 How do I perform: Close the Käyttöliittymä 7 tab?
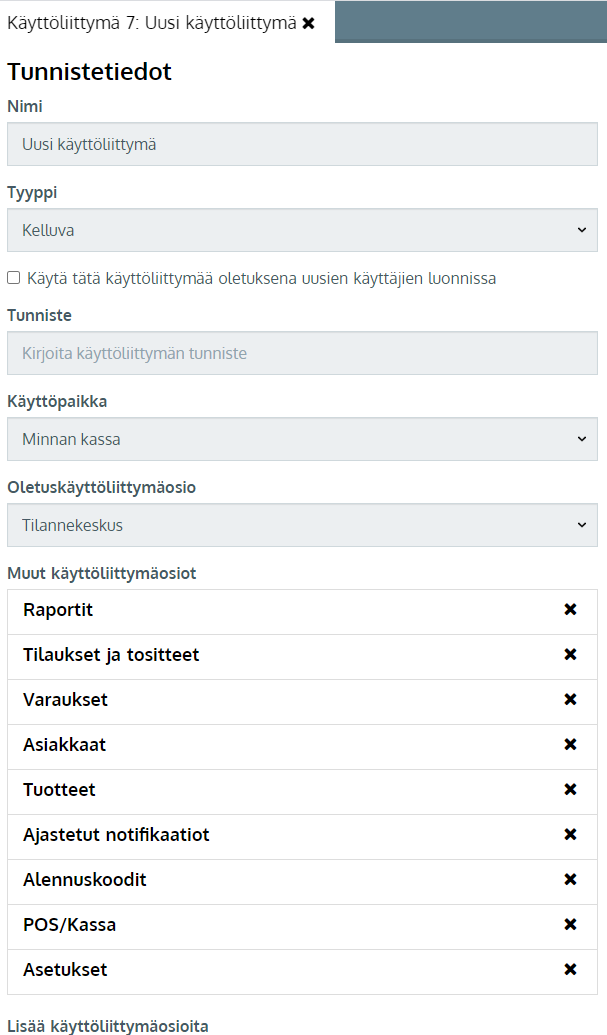pos(309,23)
